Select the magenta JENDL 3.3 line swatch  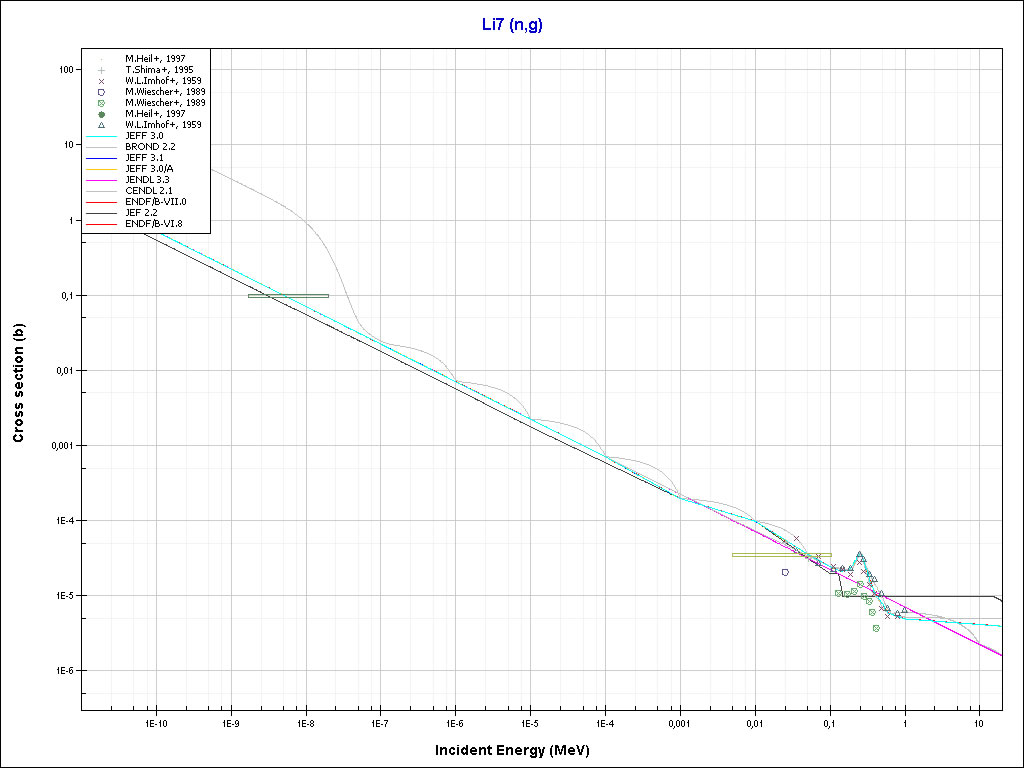click(x=102, y=180)
